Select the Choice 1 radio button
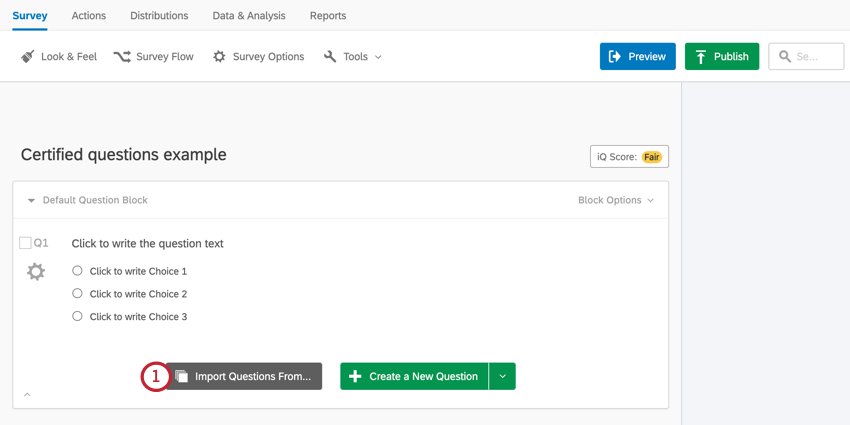The width and height of the screenshot is (850, 425). coord(77,271)
